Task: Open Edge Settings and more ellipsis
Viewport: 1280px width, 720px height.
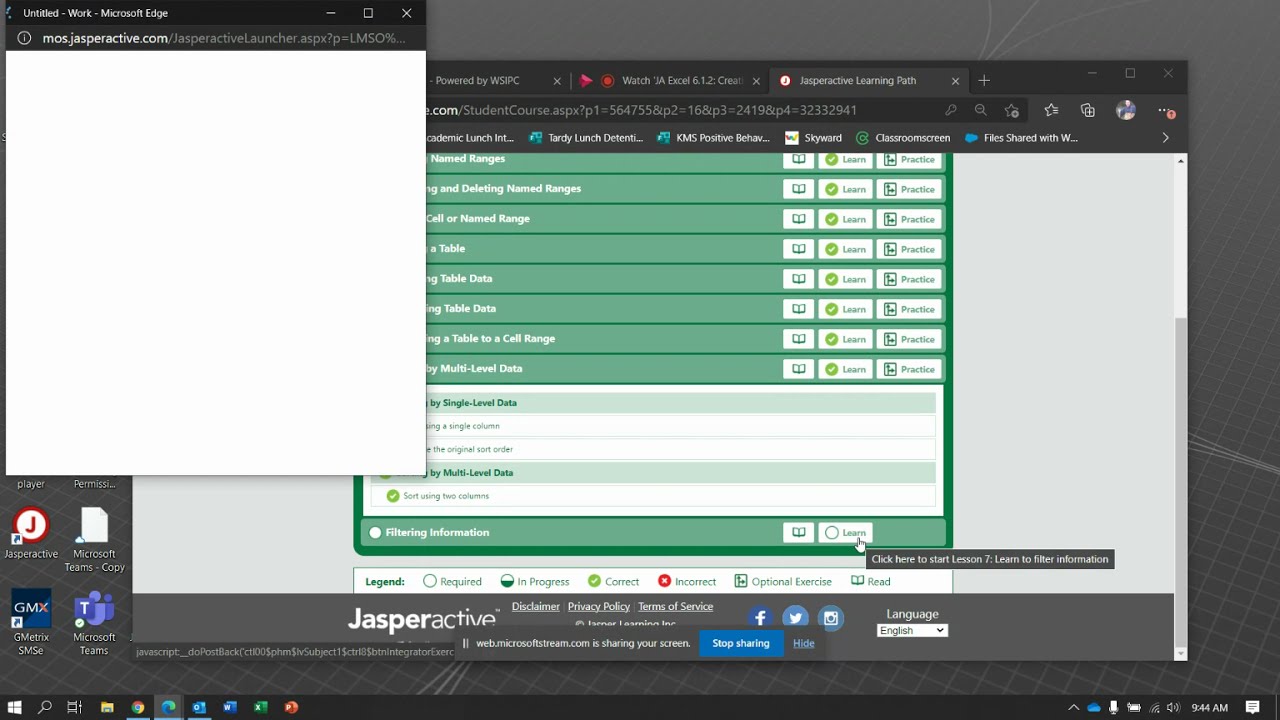Action: click(x=1165, y=110)
